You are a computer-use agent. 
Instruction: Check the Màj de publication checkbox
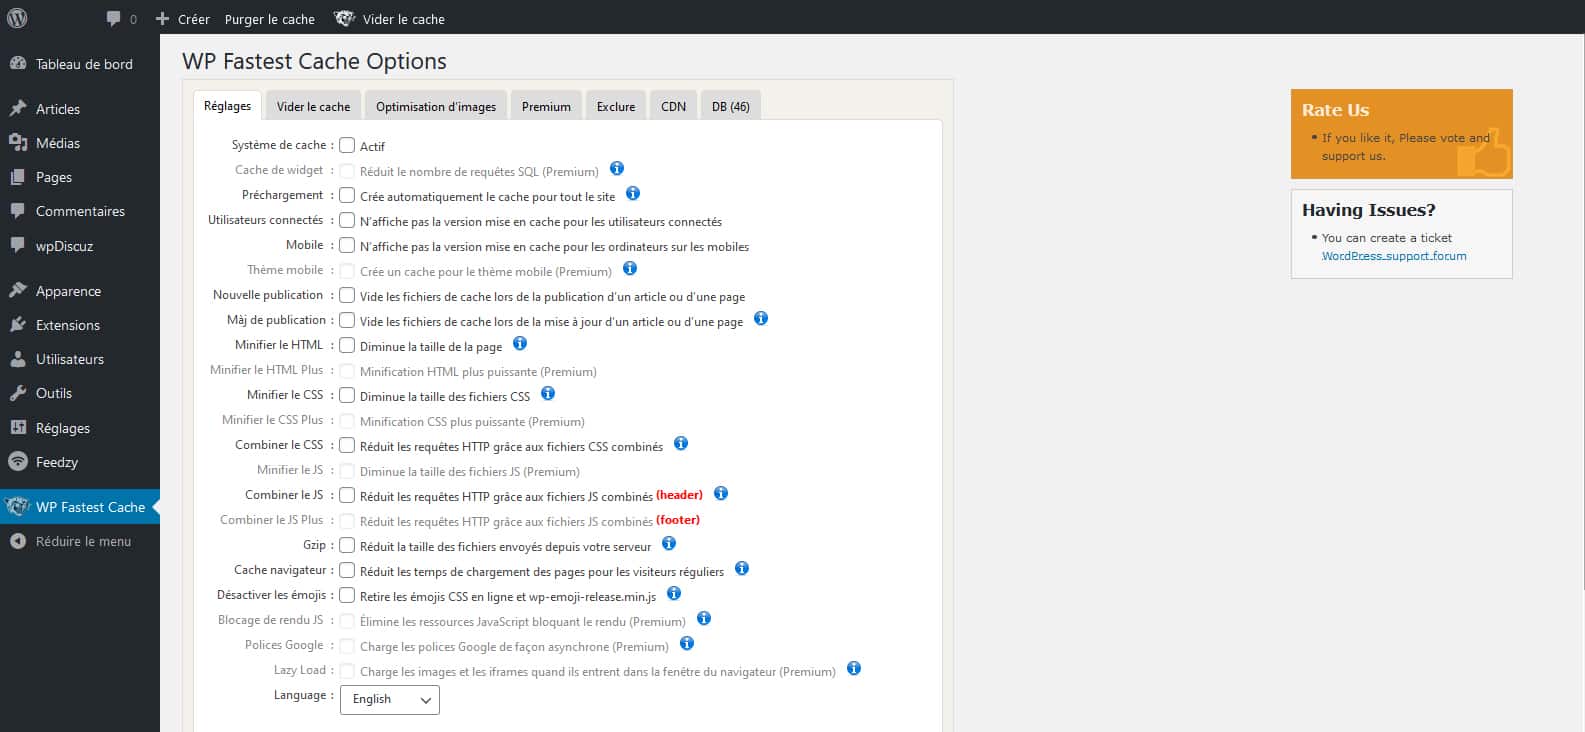347,320
